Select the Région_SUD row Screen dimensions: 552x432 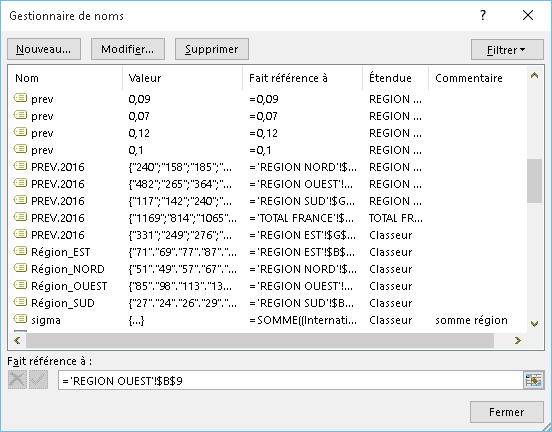click(268, 303)
